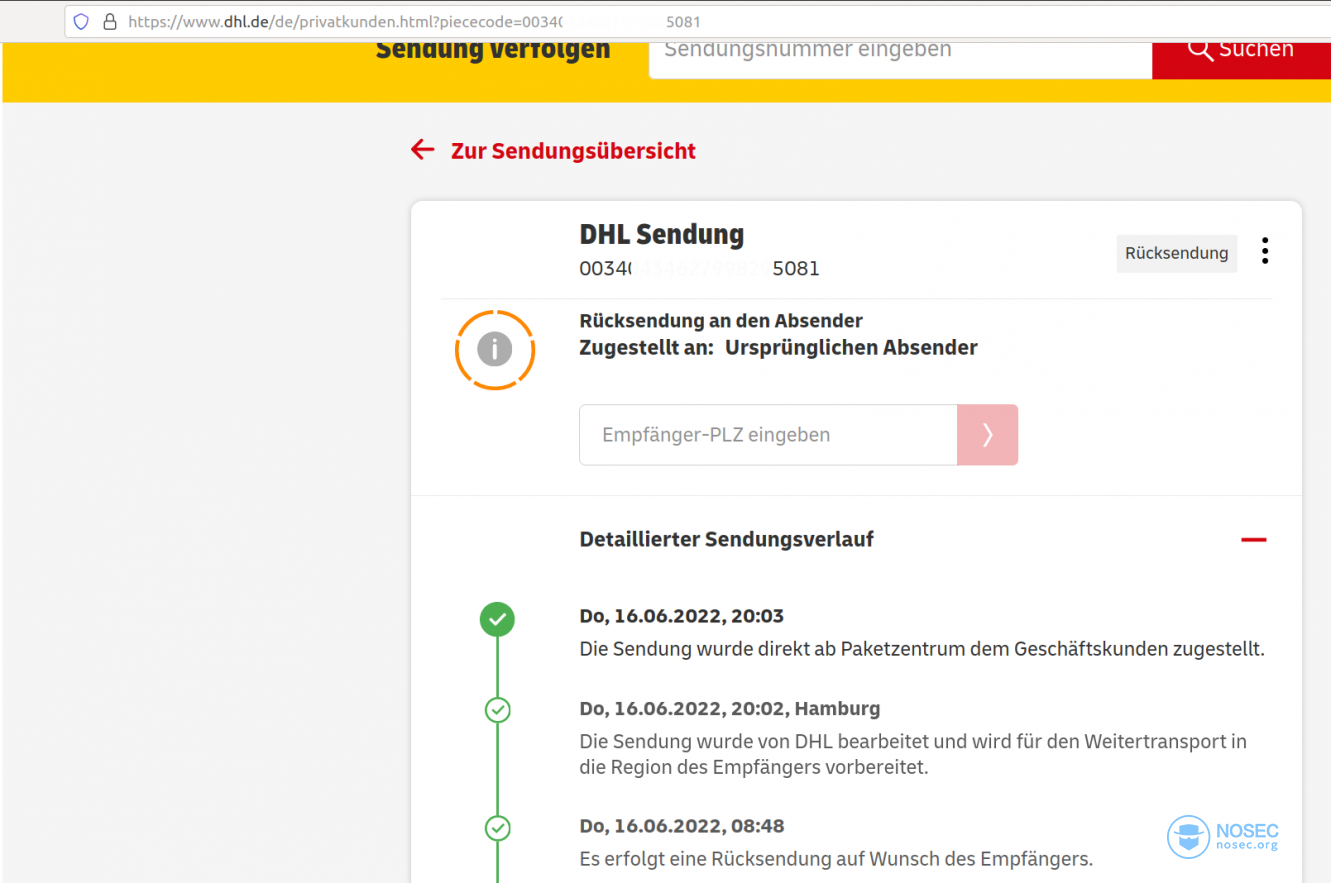Click the shield tracking protection icon in address bar
This screenshot has width=1331, height=883.
pyautogui.click(x=81, y=21)
